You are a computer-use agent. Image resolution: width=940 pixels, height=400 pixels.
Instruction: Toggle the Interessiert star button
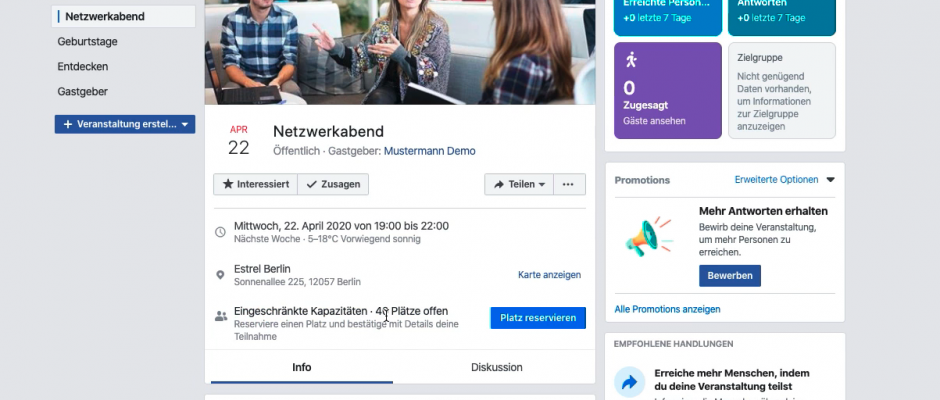(x=255, y=184)
